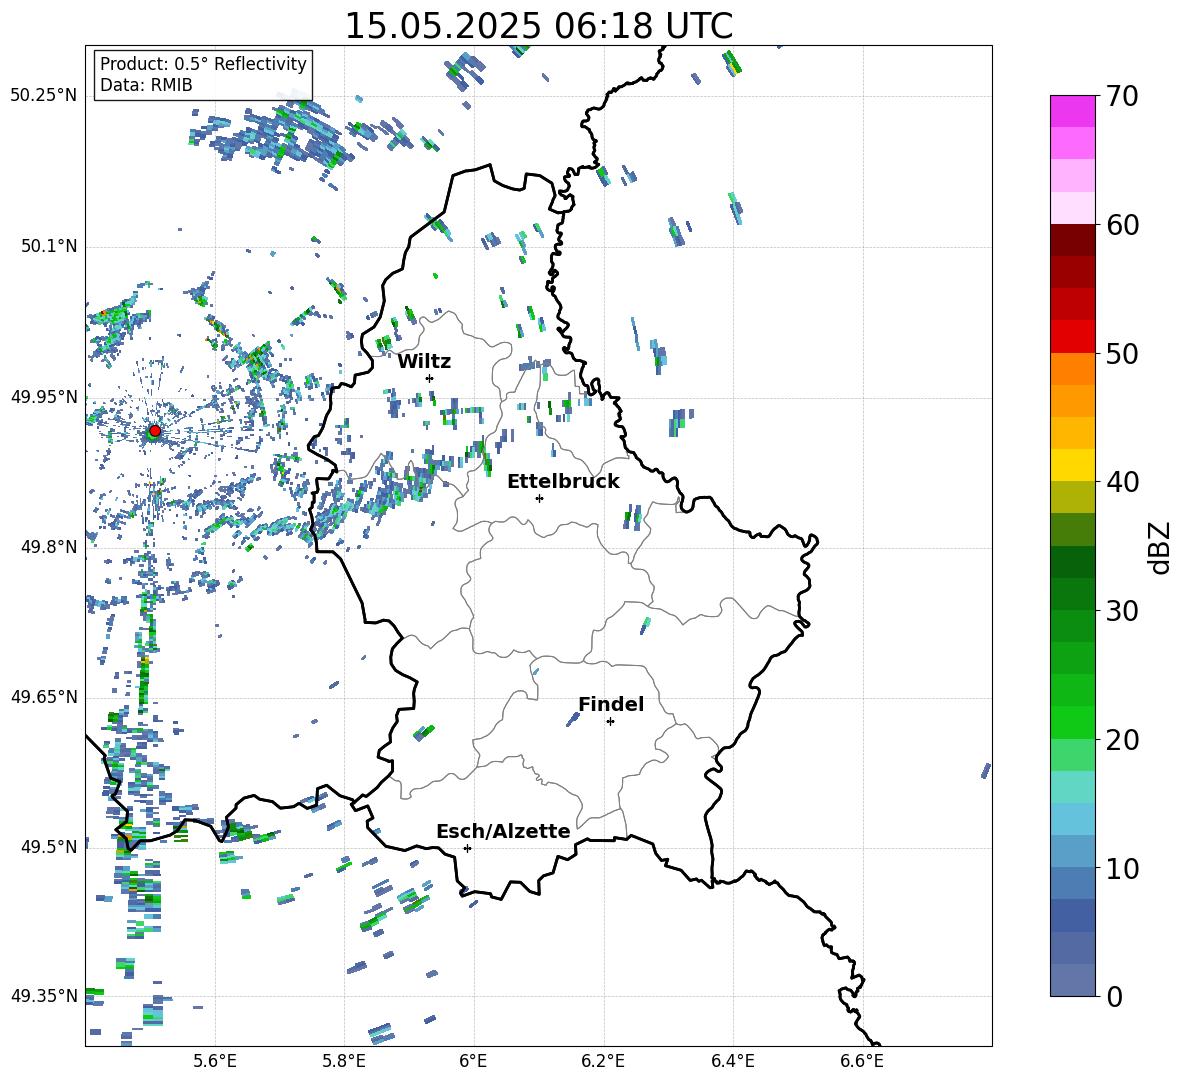
Task: Click the colorbar tick label 20
Action: pyautogui.click(x=1122, y=739)
